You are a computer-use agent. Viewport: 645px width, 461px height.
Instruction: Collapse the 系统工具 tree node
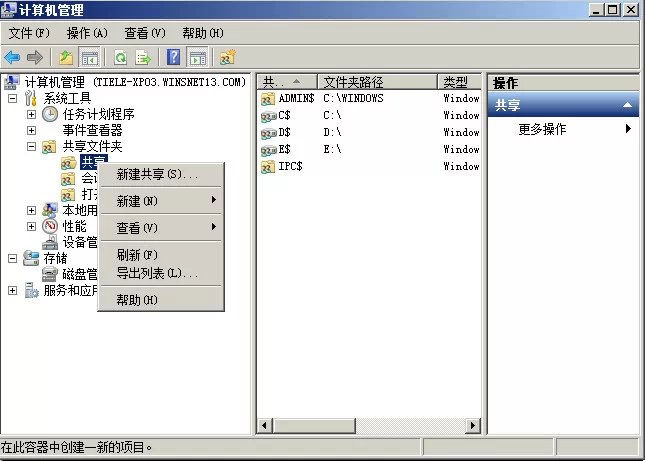pyautogui.click(x=12, y=98)
